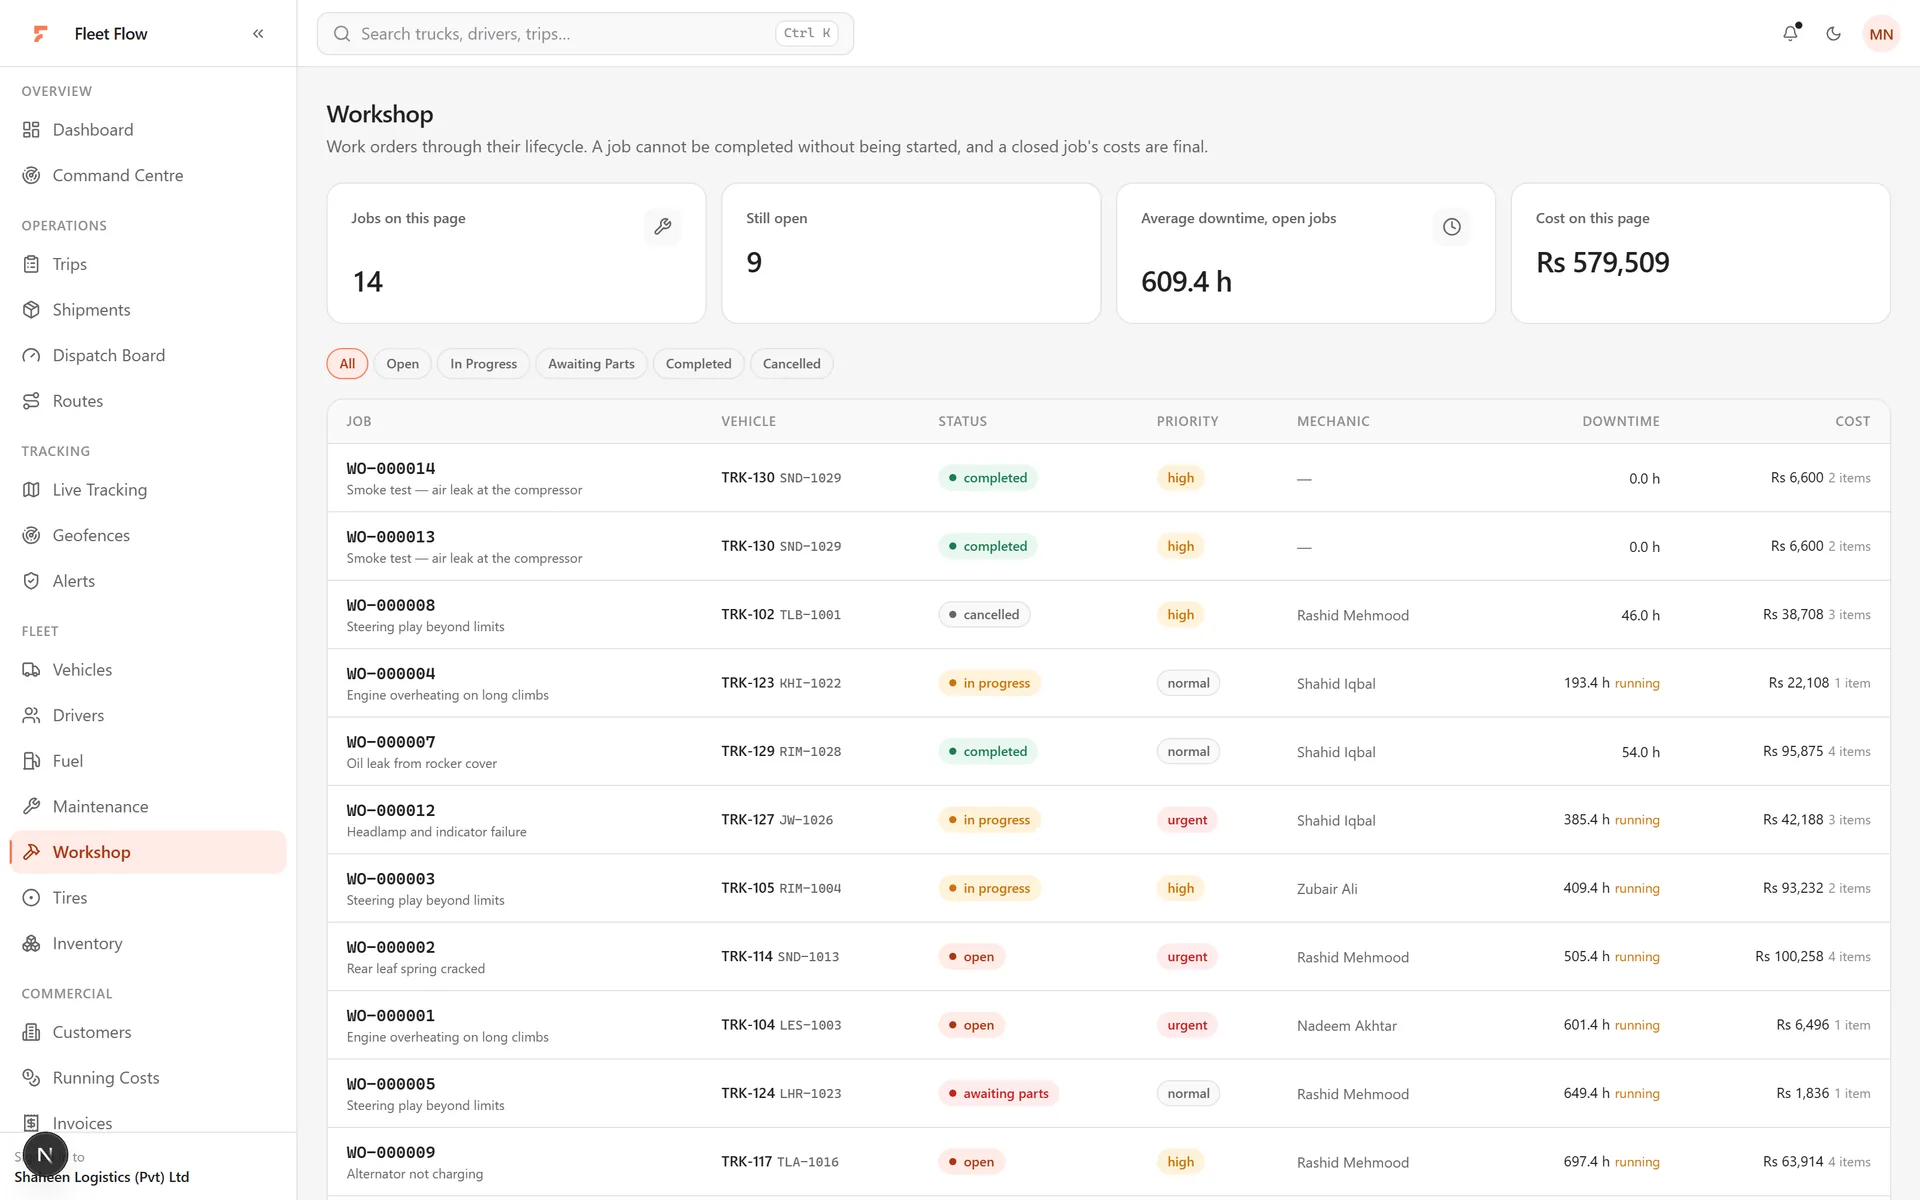Click mechanic Nadeem Akhtar
The width and height of the screenshot is (1920, 1200).
(x=1347, y=1026)
